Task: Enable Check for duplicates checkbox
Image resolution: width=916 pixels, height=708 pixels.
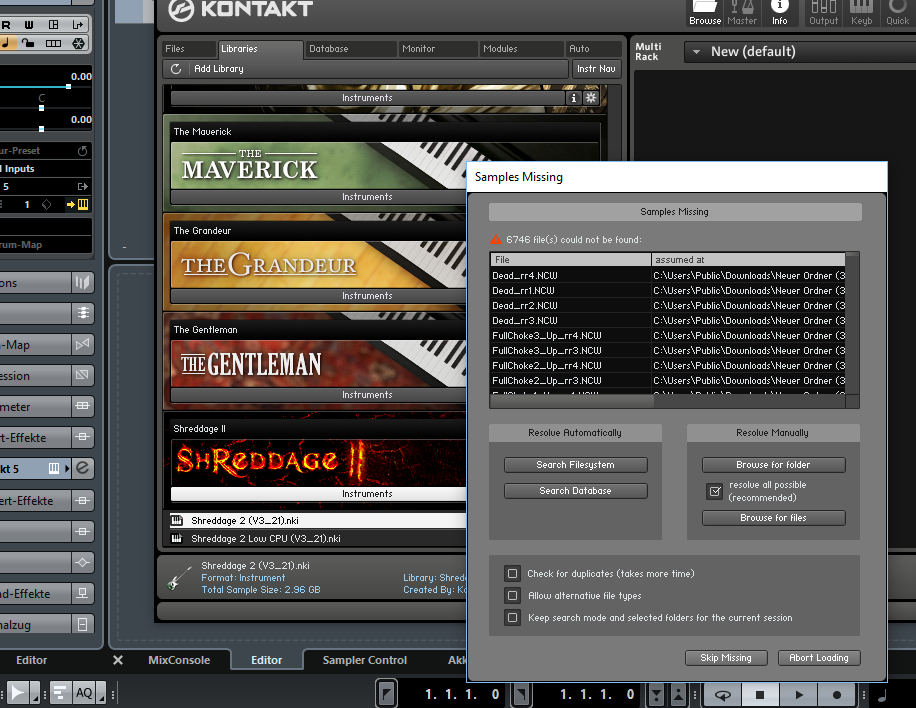Action: (513, 574)
